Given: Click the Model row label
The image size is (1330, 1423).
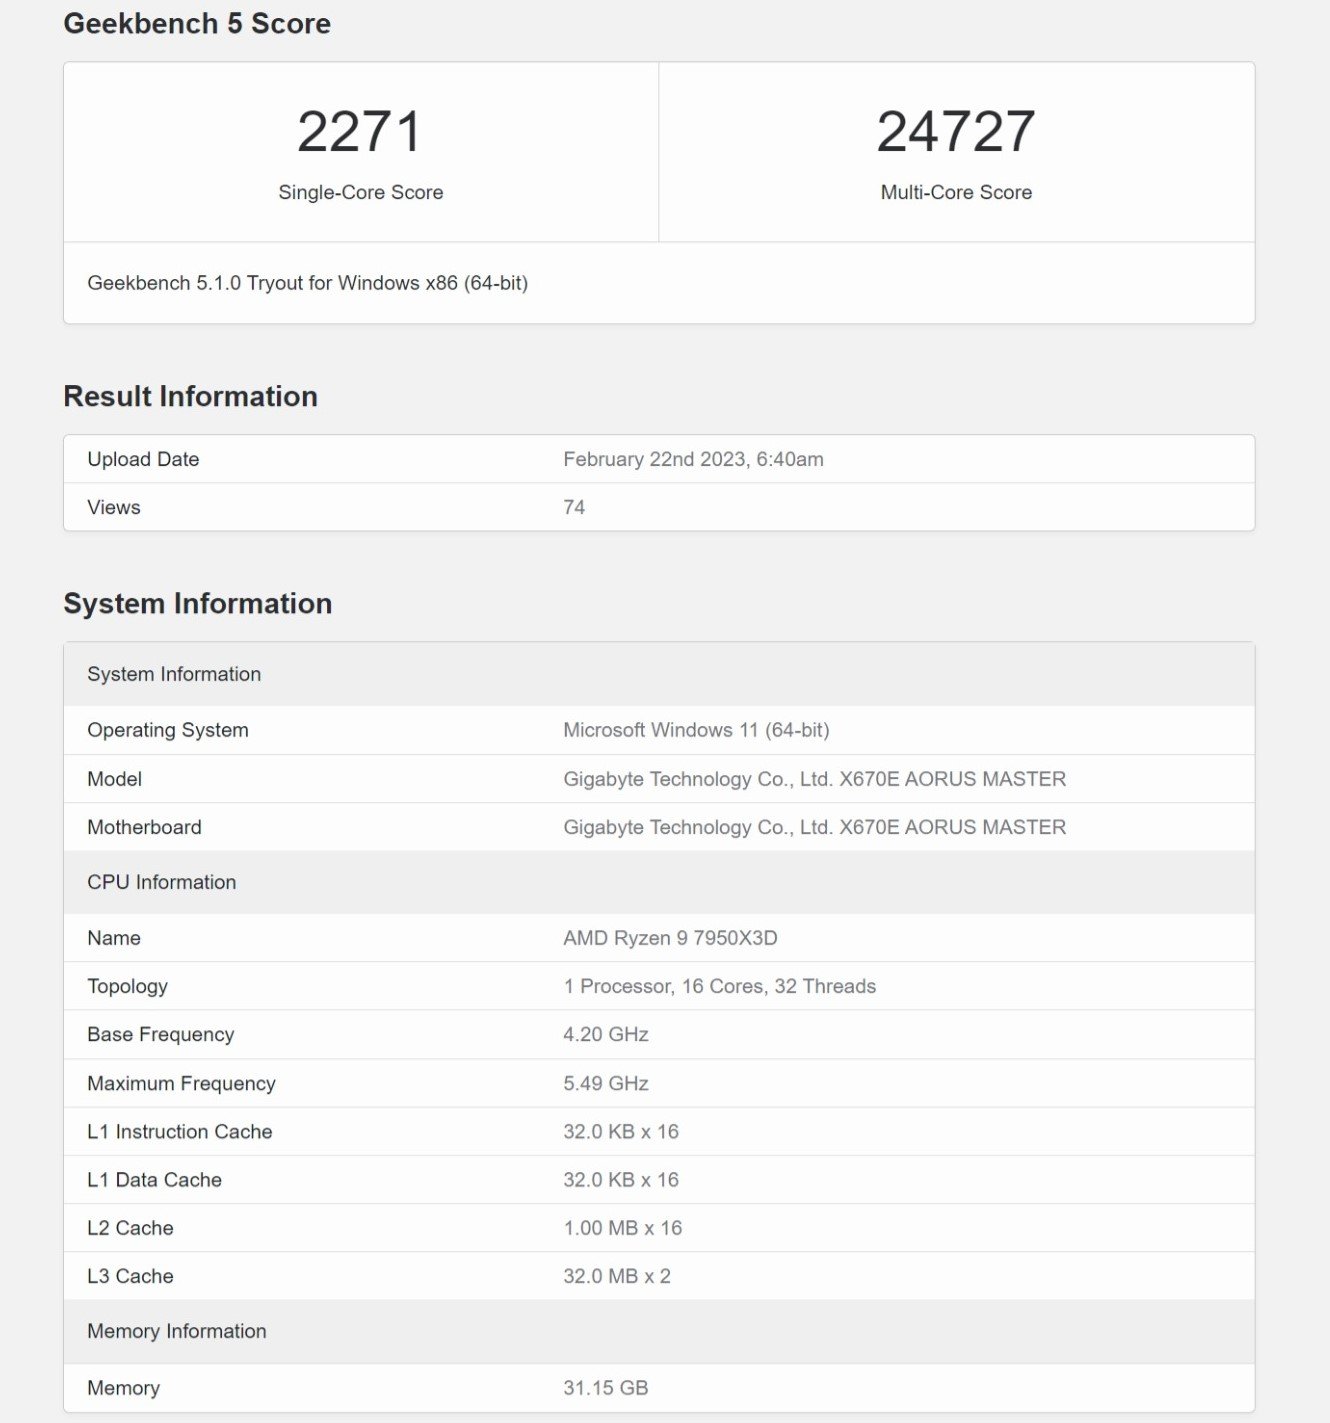Looking at the screenshot, I should (114, 779).
